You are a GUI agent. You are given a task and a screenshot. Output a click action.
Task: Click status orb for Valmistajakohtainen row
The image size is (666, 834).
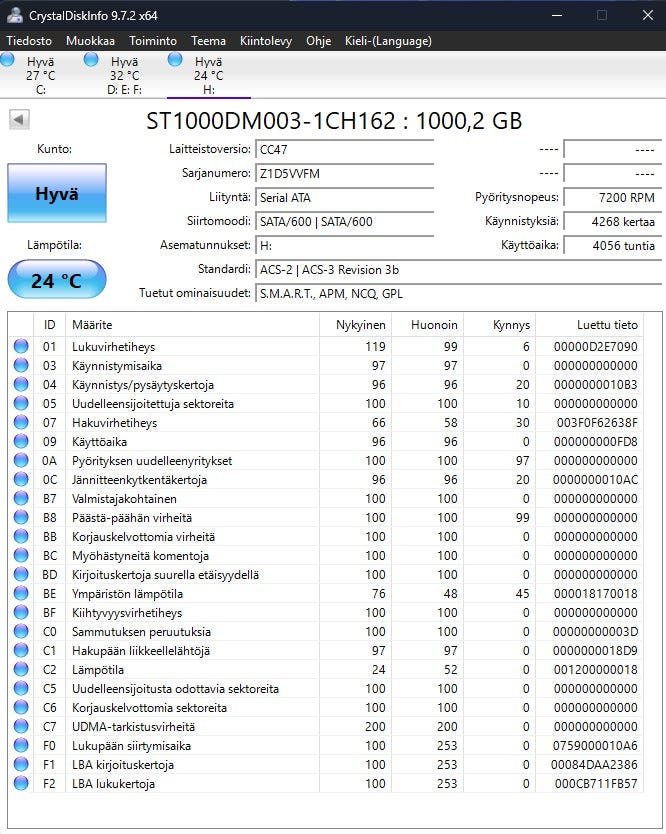[21, 498]
